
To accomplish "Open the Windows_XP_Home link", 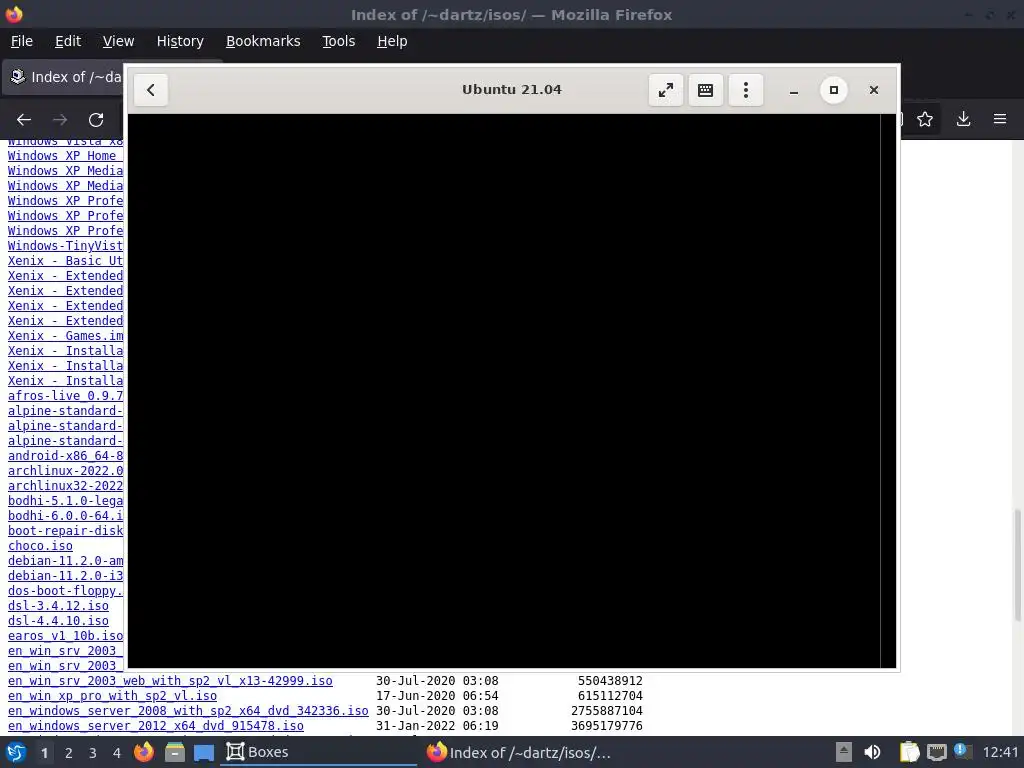I will (65, 155).
